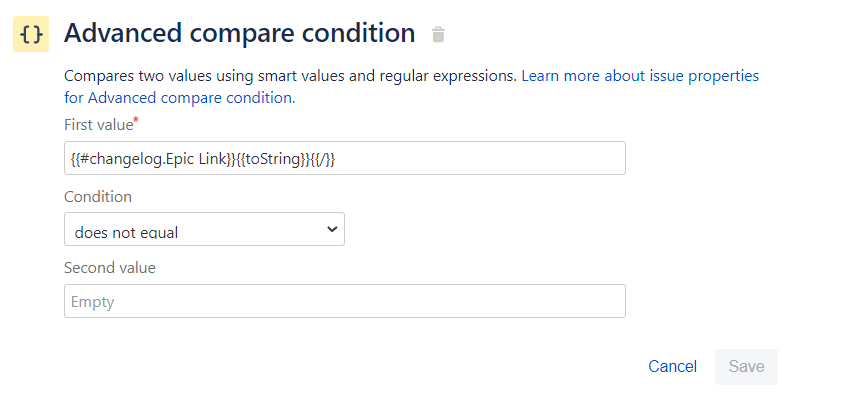
Task: Focus the Second value field showing 'Empty'
Action: pyautogui.click(x=344, y=301)
